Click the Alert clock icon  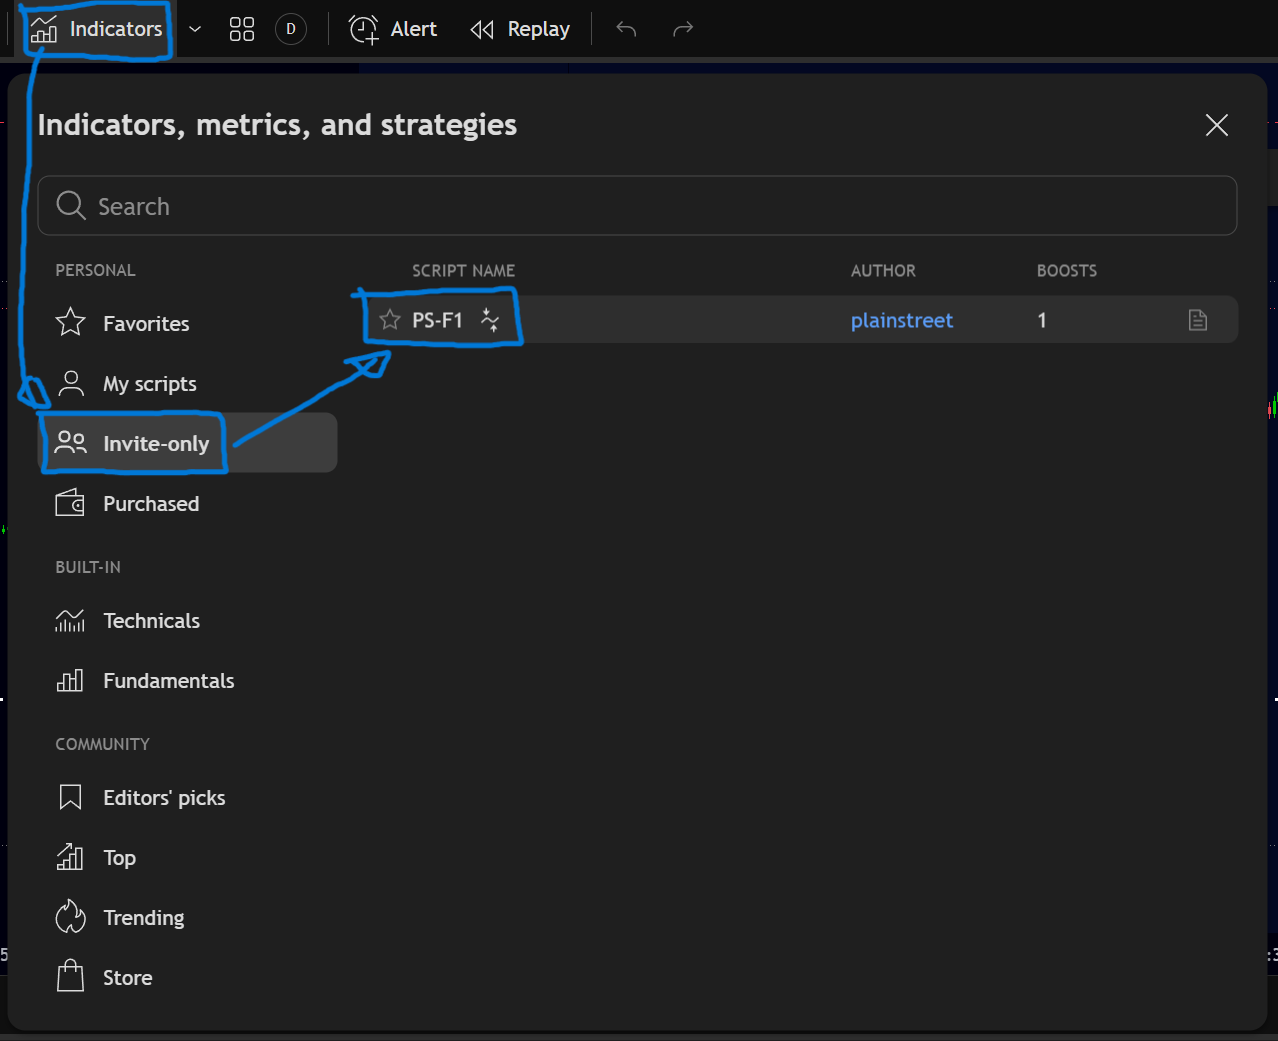click(x=364, y=30)
